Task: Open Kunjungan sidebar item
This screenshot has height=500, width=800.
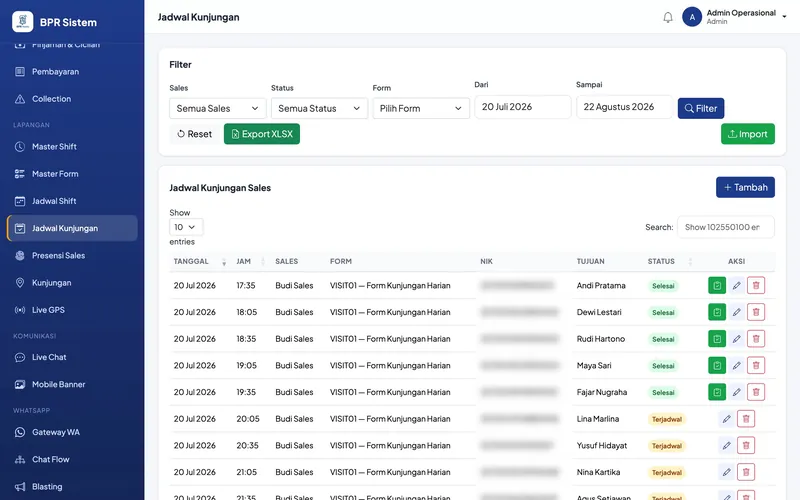Action: point(72,283)
